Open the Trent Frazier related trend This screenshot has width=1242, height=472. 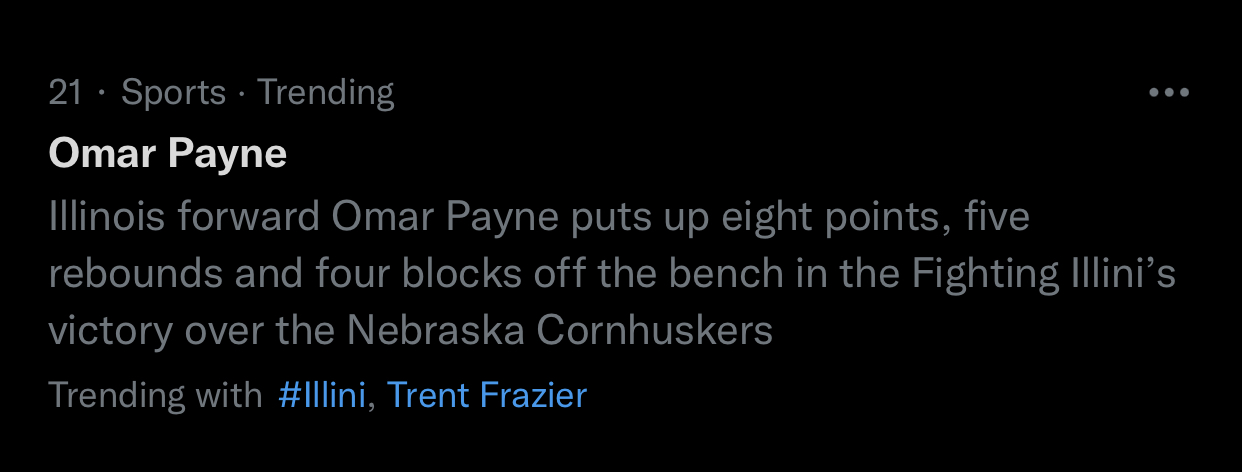click(486, 395)
